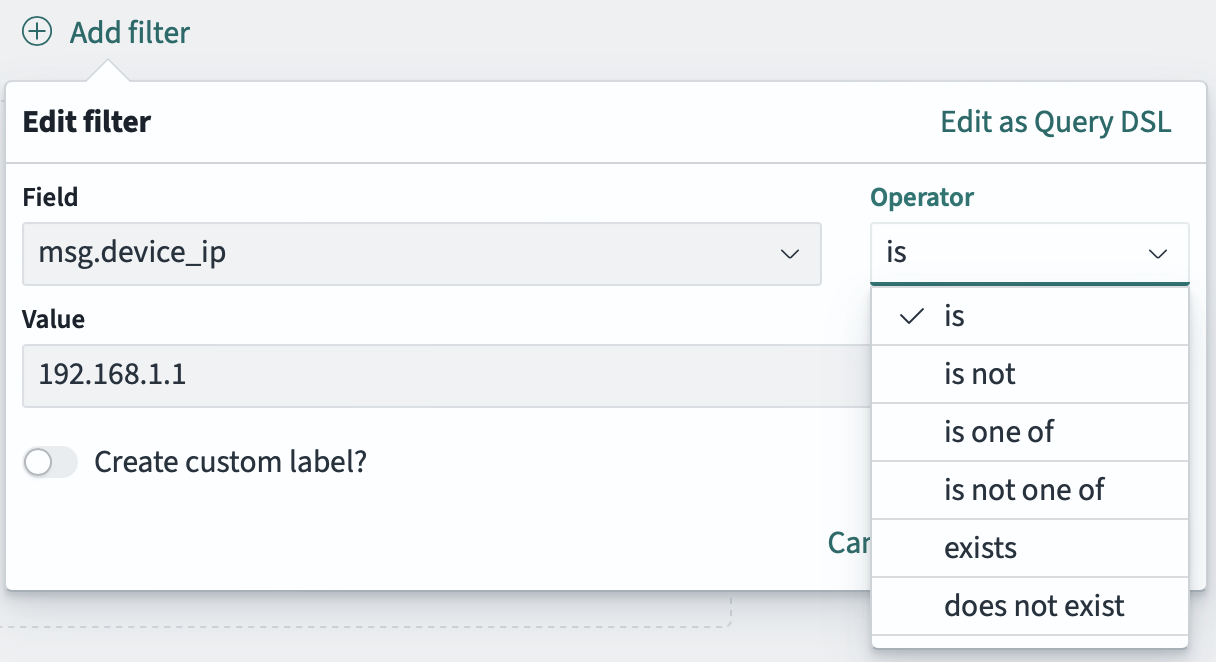The width and height of the screenshot is (1216, 662).
Task: Open Edit as Query DSL
Action: click(x=1055, y=121)
